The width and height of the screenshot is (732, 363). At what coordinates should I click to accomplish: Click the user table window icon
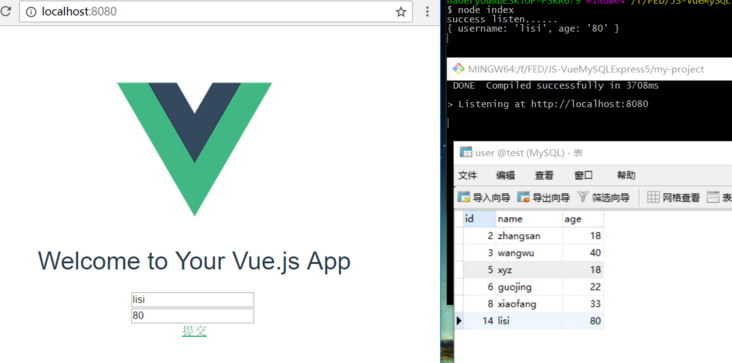pos(465,152)
